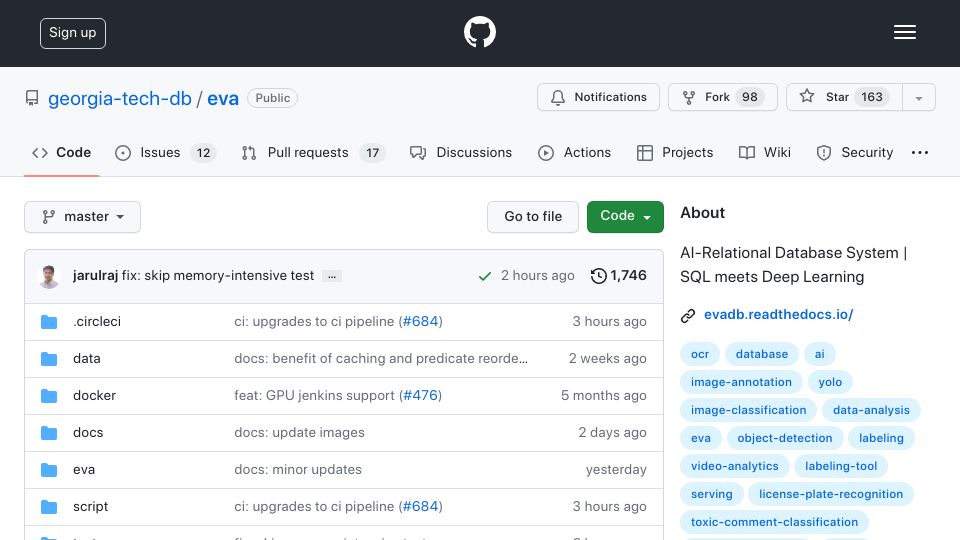Screen dimensions: 960x540
Task: Click the labeling topic tag
Action: pyautogui.click(x=881, y=438)
